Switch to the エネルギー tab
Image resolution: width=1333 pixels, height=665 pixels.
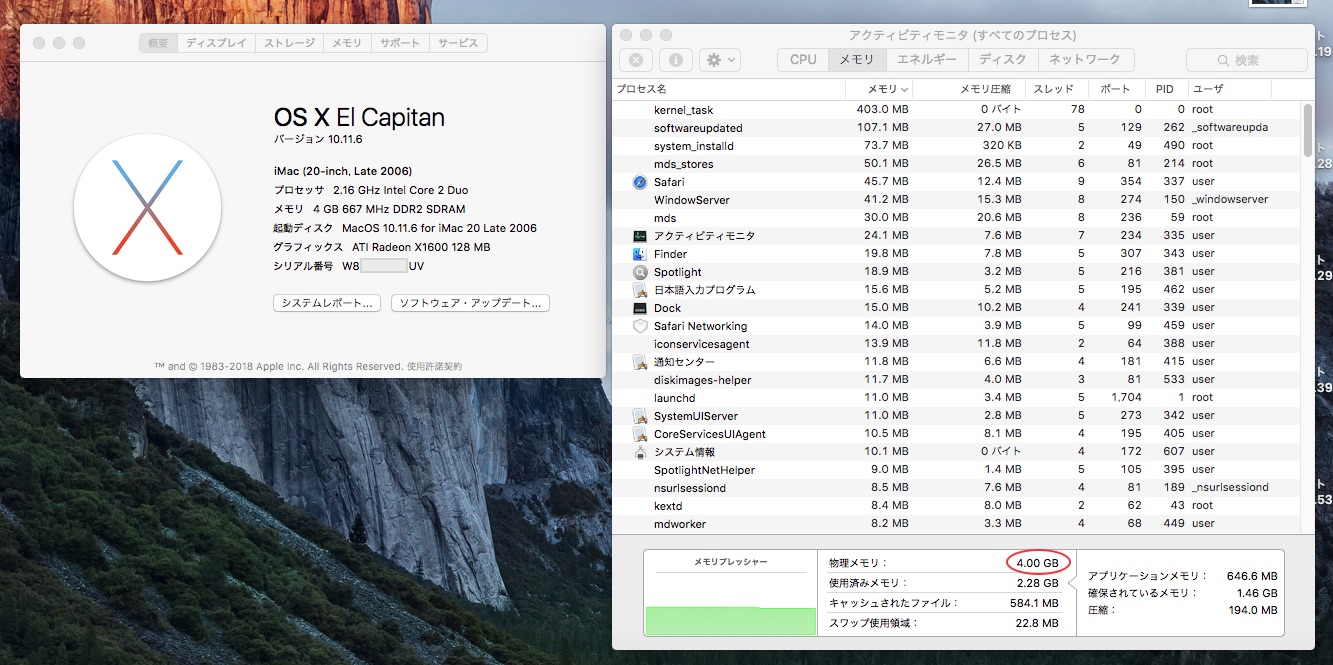tap(926, 60)
